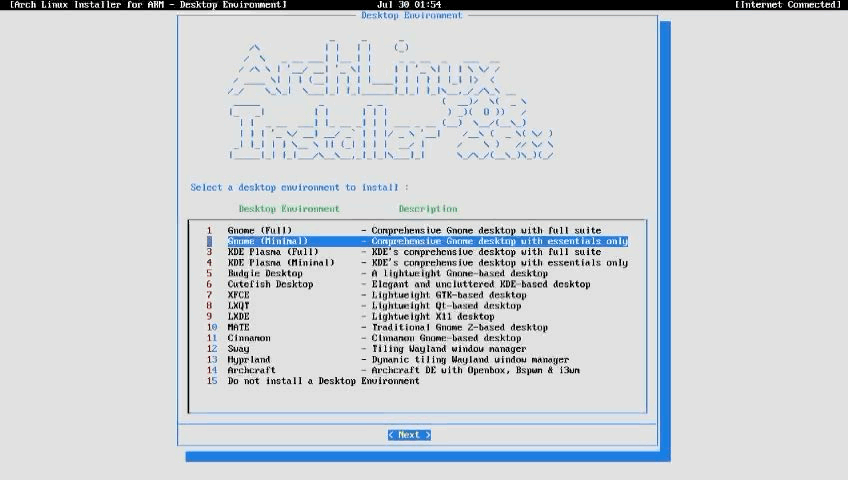
Task: Click the Next button
Action: tap(409, 435)
